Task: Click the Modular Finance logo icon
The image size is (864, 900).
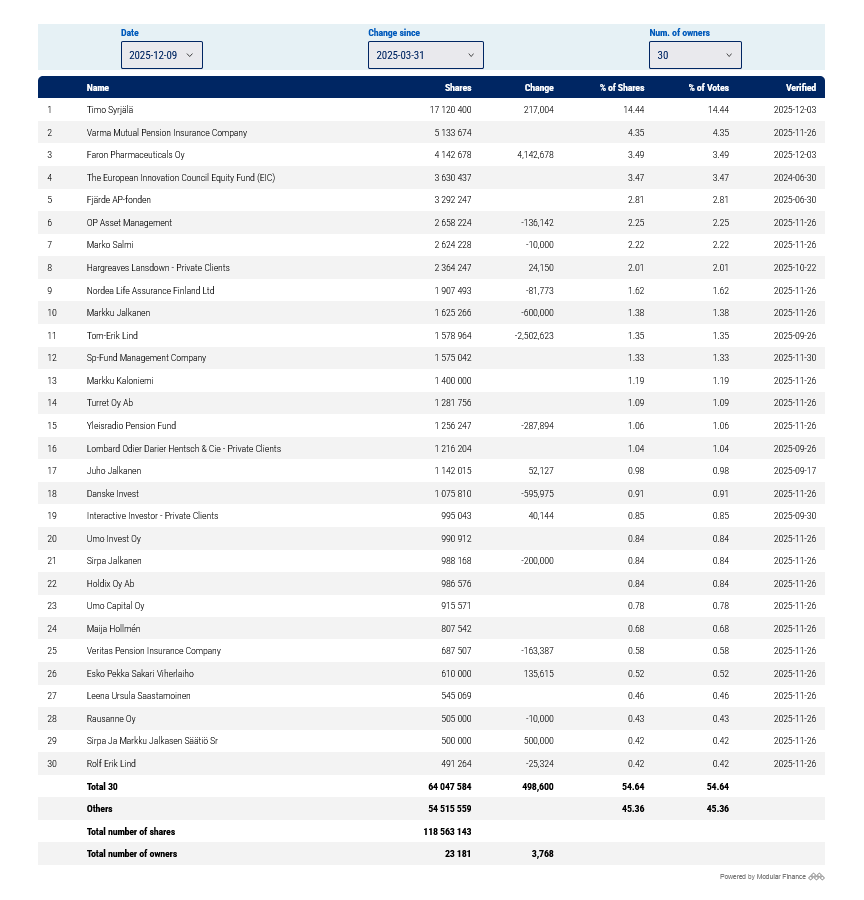Action: (816, 877)
